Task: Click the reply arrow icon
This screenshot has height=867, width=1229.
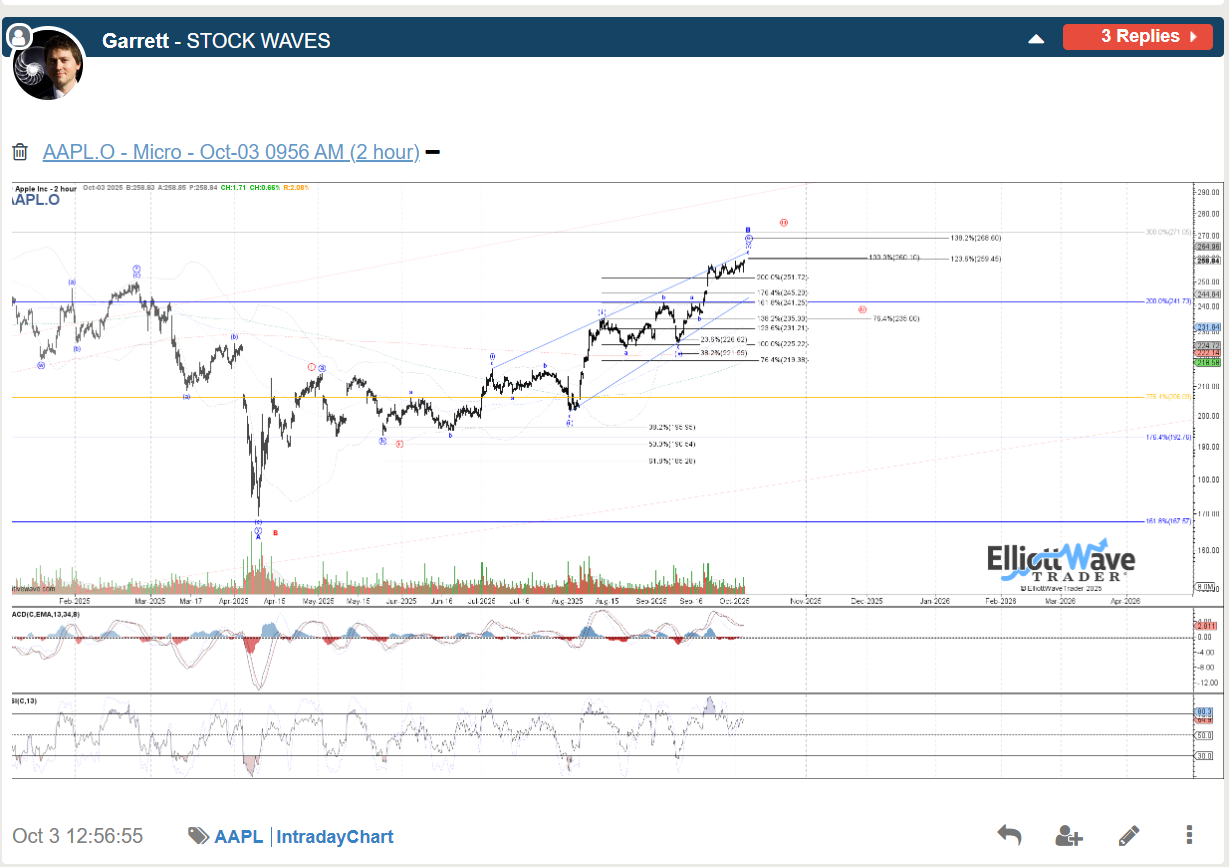Action: 1009,835
